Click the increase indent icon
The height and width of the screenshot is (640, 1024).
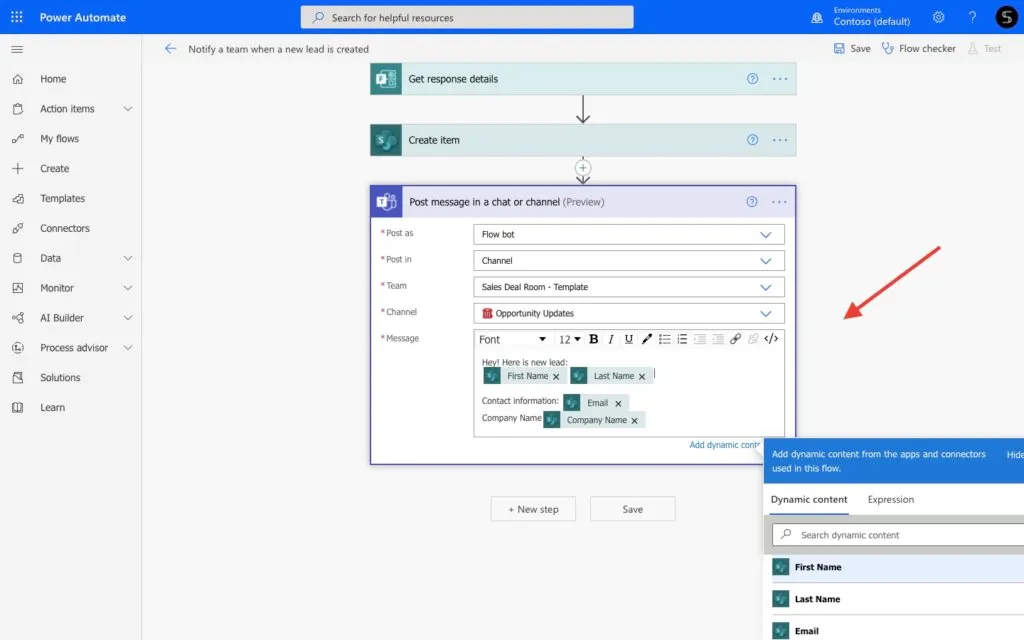pyautogui.click(x=718, y=339)
